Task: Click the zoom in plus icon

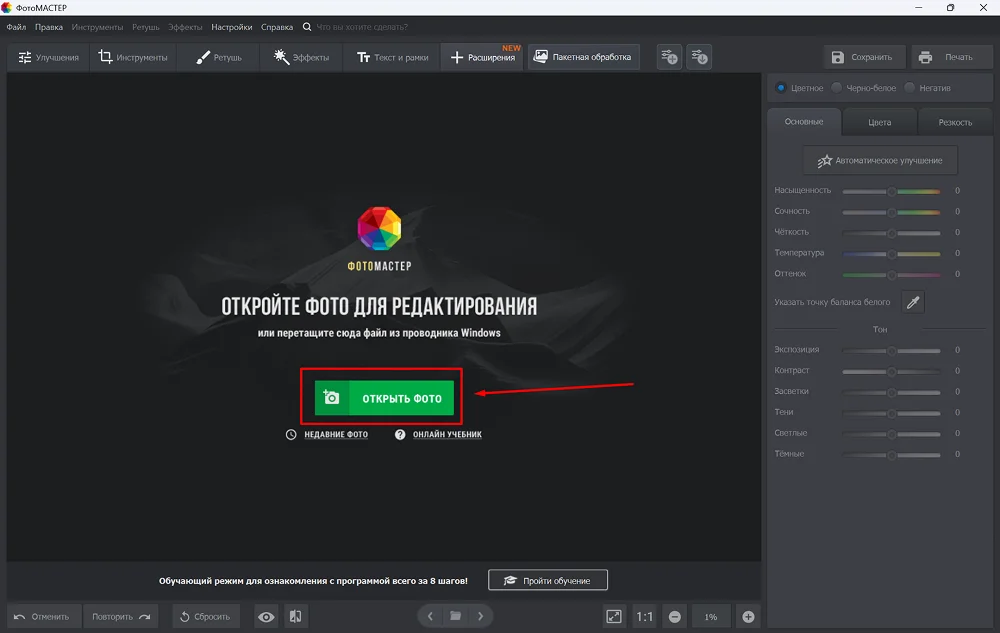Action: (747, 617)
